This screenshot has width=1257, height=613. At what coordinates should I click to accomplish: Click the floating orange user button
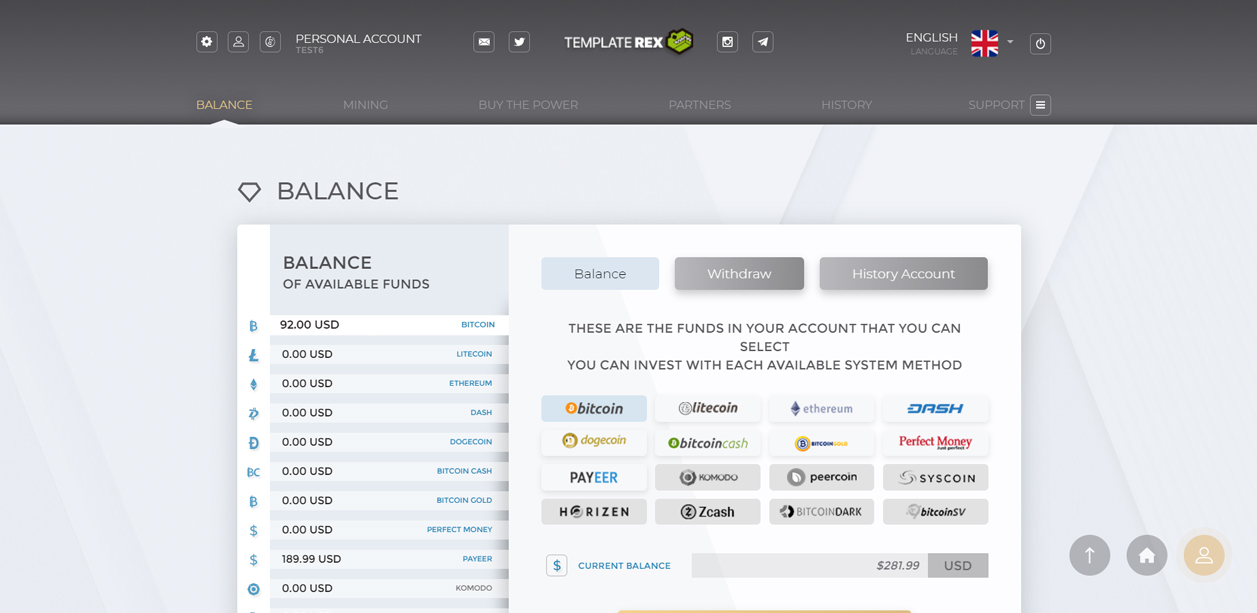1204,555
